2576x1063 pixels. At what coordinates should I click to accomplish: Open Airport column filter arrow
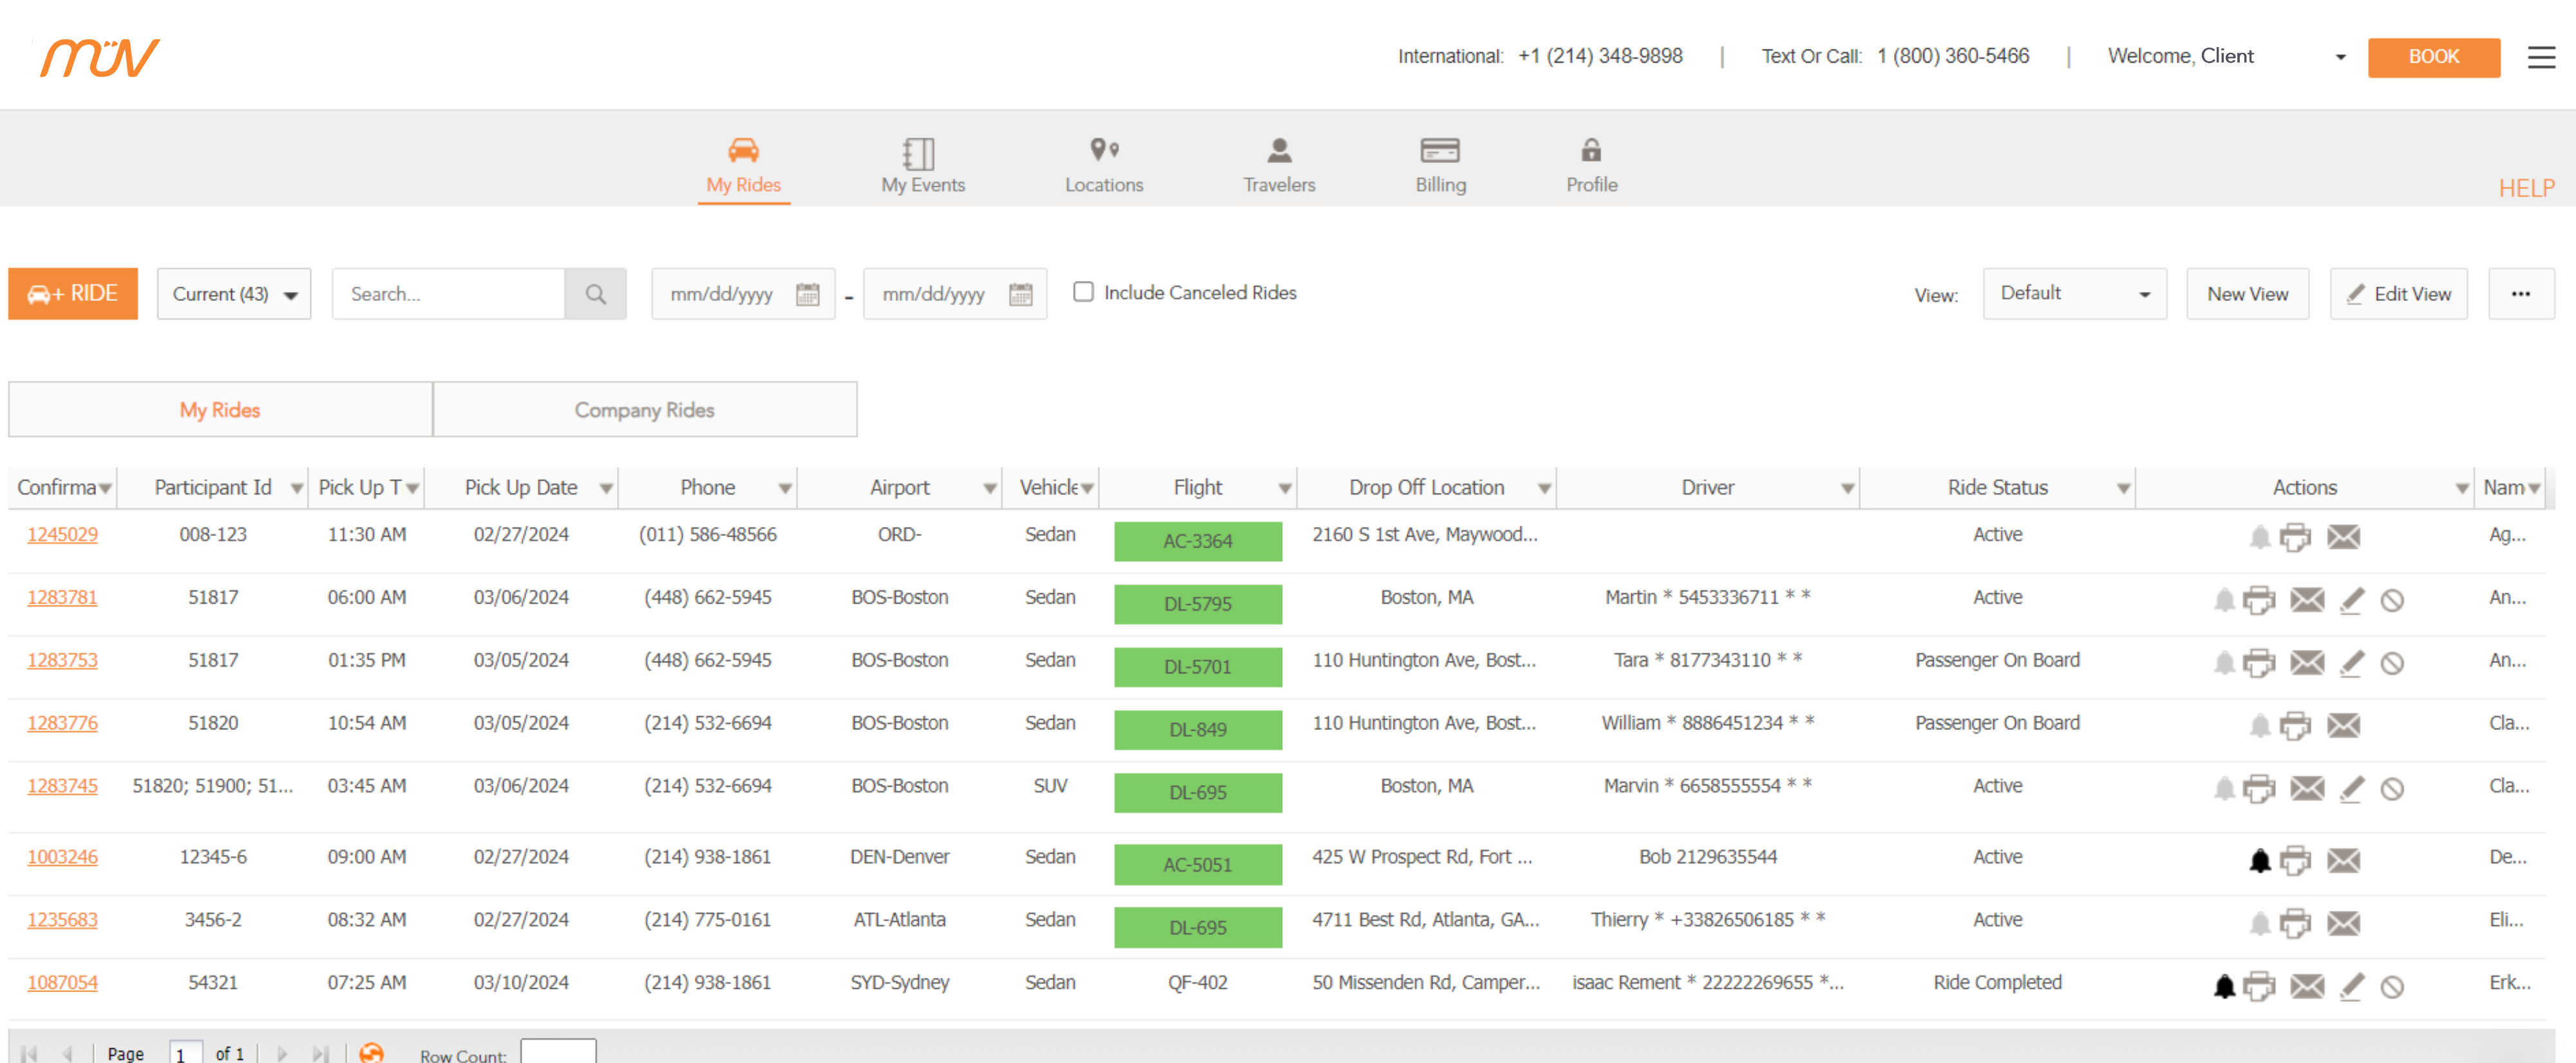(989, 488)
